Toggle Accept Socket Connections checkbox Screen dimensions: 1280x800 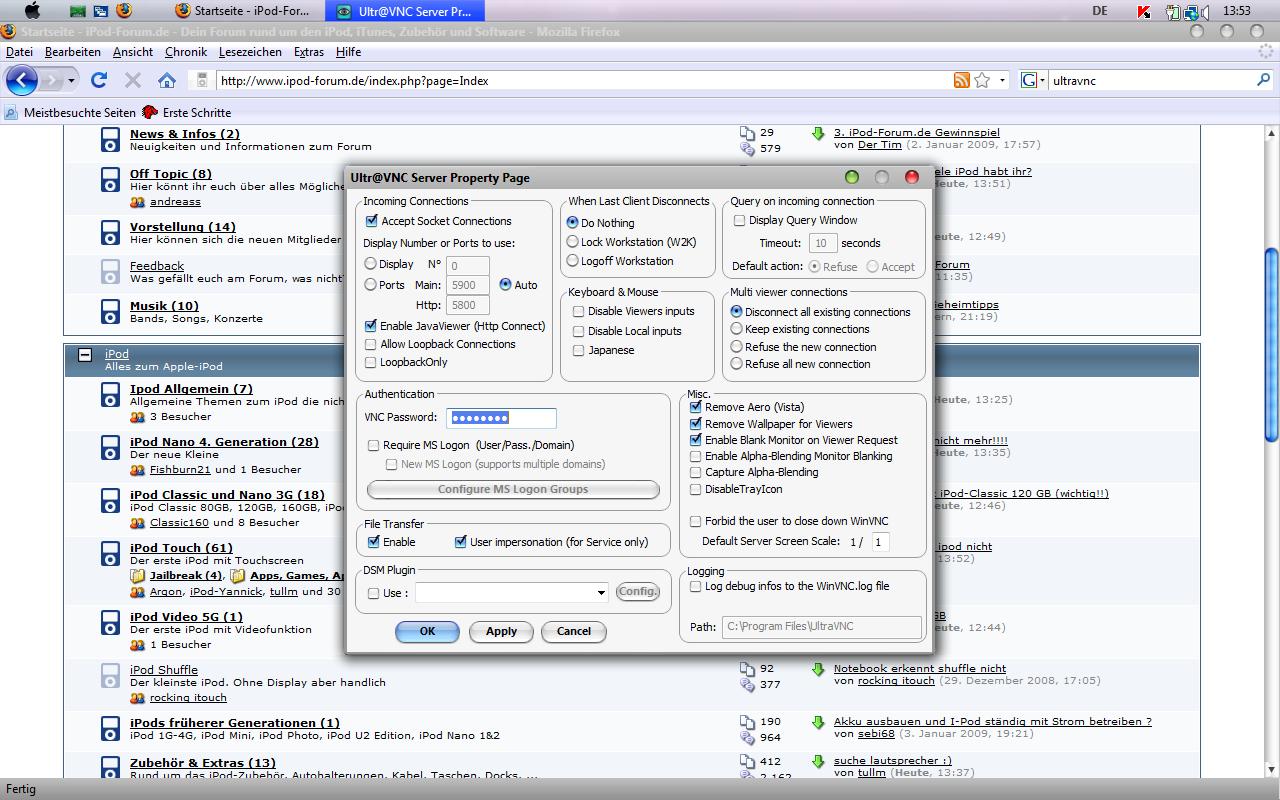[372, 221]
